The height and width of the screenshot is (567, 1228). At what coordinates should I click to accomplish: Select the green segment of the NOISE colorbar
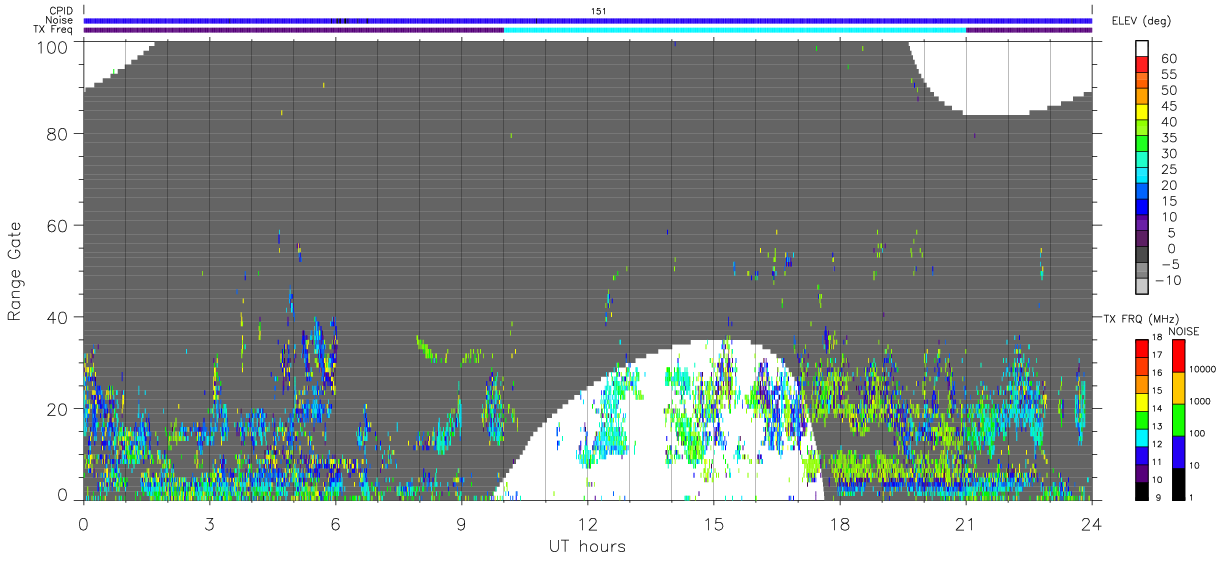pos(1179,420)
